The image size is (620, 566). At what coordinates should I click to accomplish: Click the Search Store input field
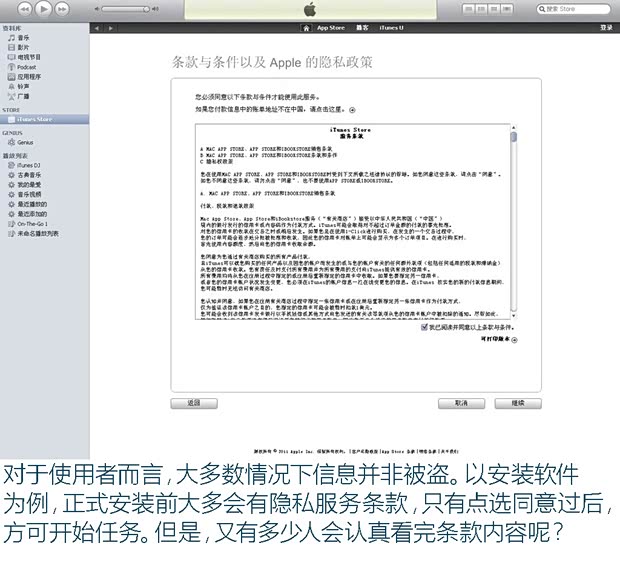pyautogui.click(x=580, y=9)
